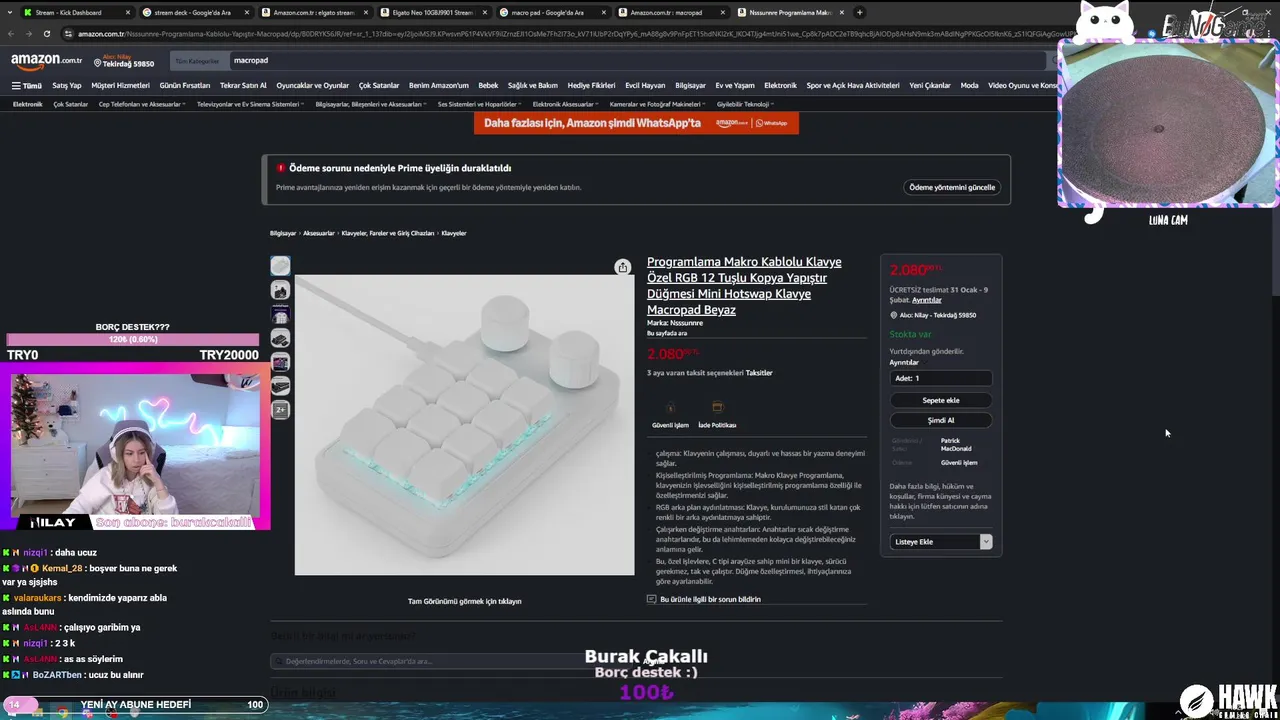Image resolution: width=1280 pixels, height=720 pixels.
Task: Open Çok Satanlar in main nav
Action: click(x=379, y=86)
